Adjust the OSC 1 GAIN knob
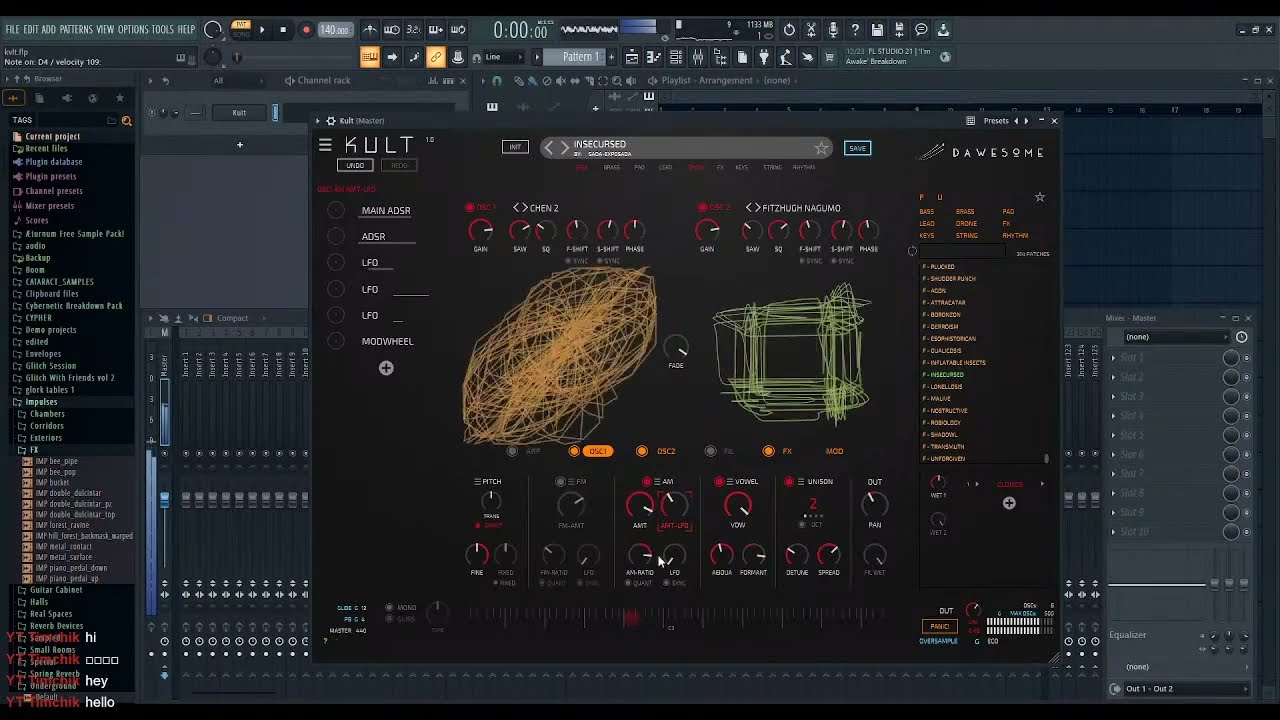Viewport: 1280px width, 720px height. (x=481, y=231)
